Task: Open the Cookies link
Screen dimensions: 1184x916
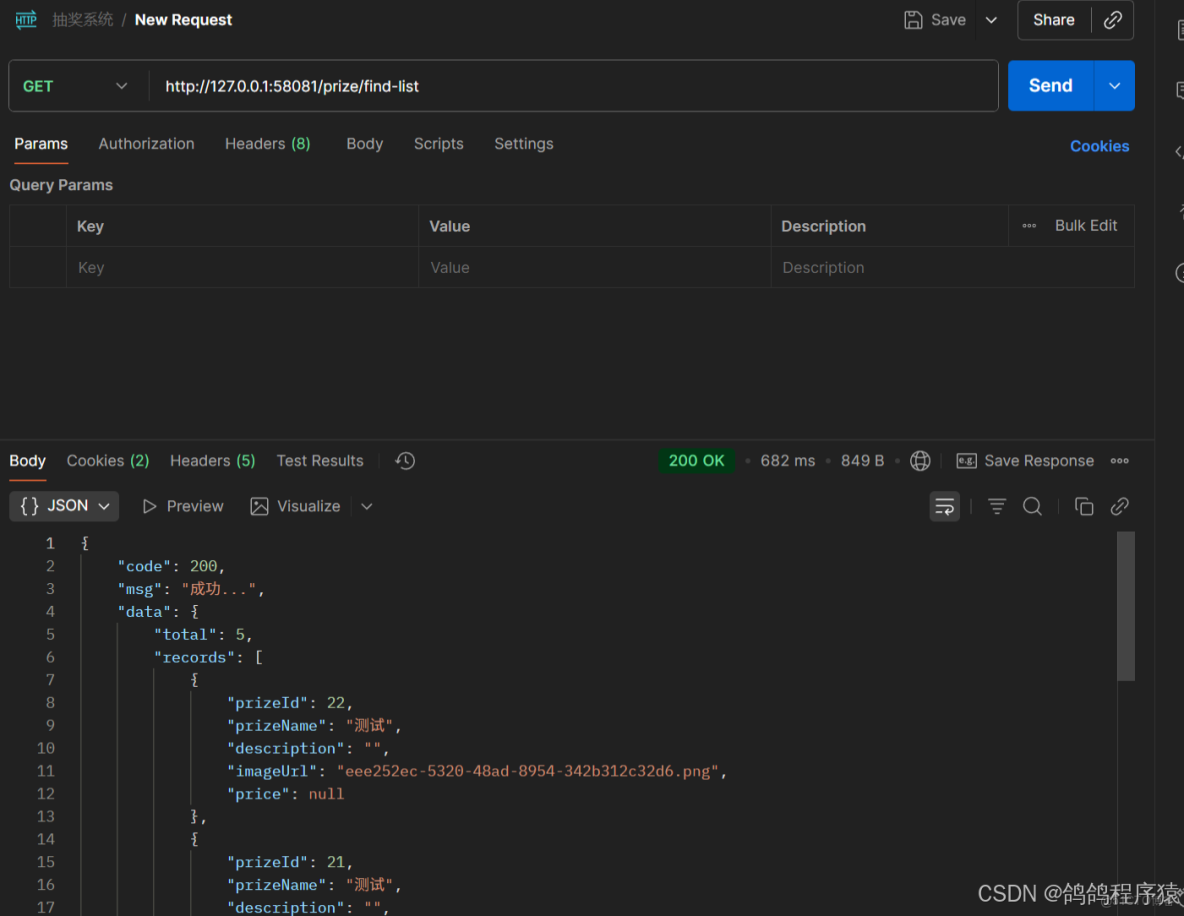Action: (1099, 146)
